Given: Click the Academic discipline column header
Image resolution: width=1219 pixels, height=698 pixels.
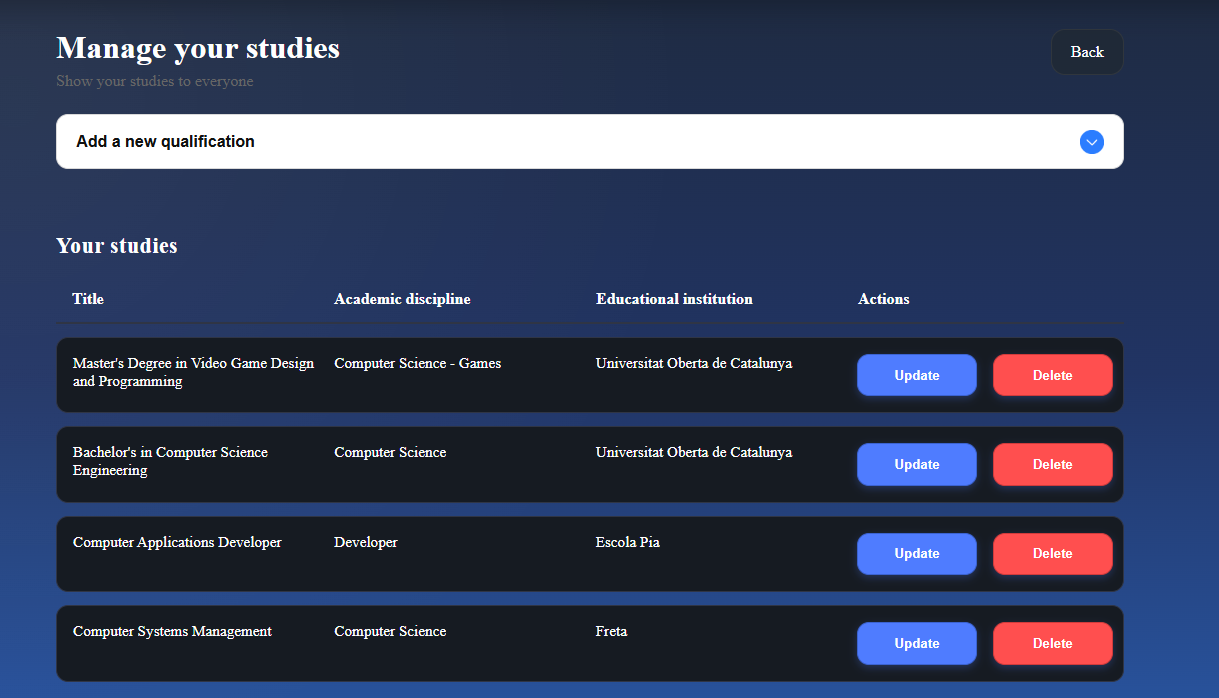Looking at the screenshot, I should point(402,299).
